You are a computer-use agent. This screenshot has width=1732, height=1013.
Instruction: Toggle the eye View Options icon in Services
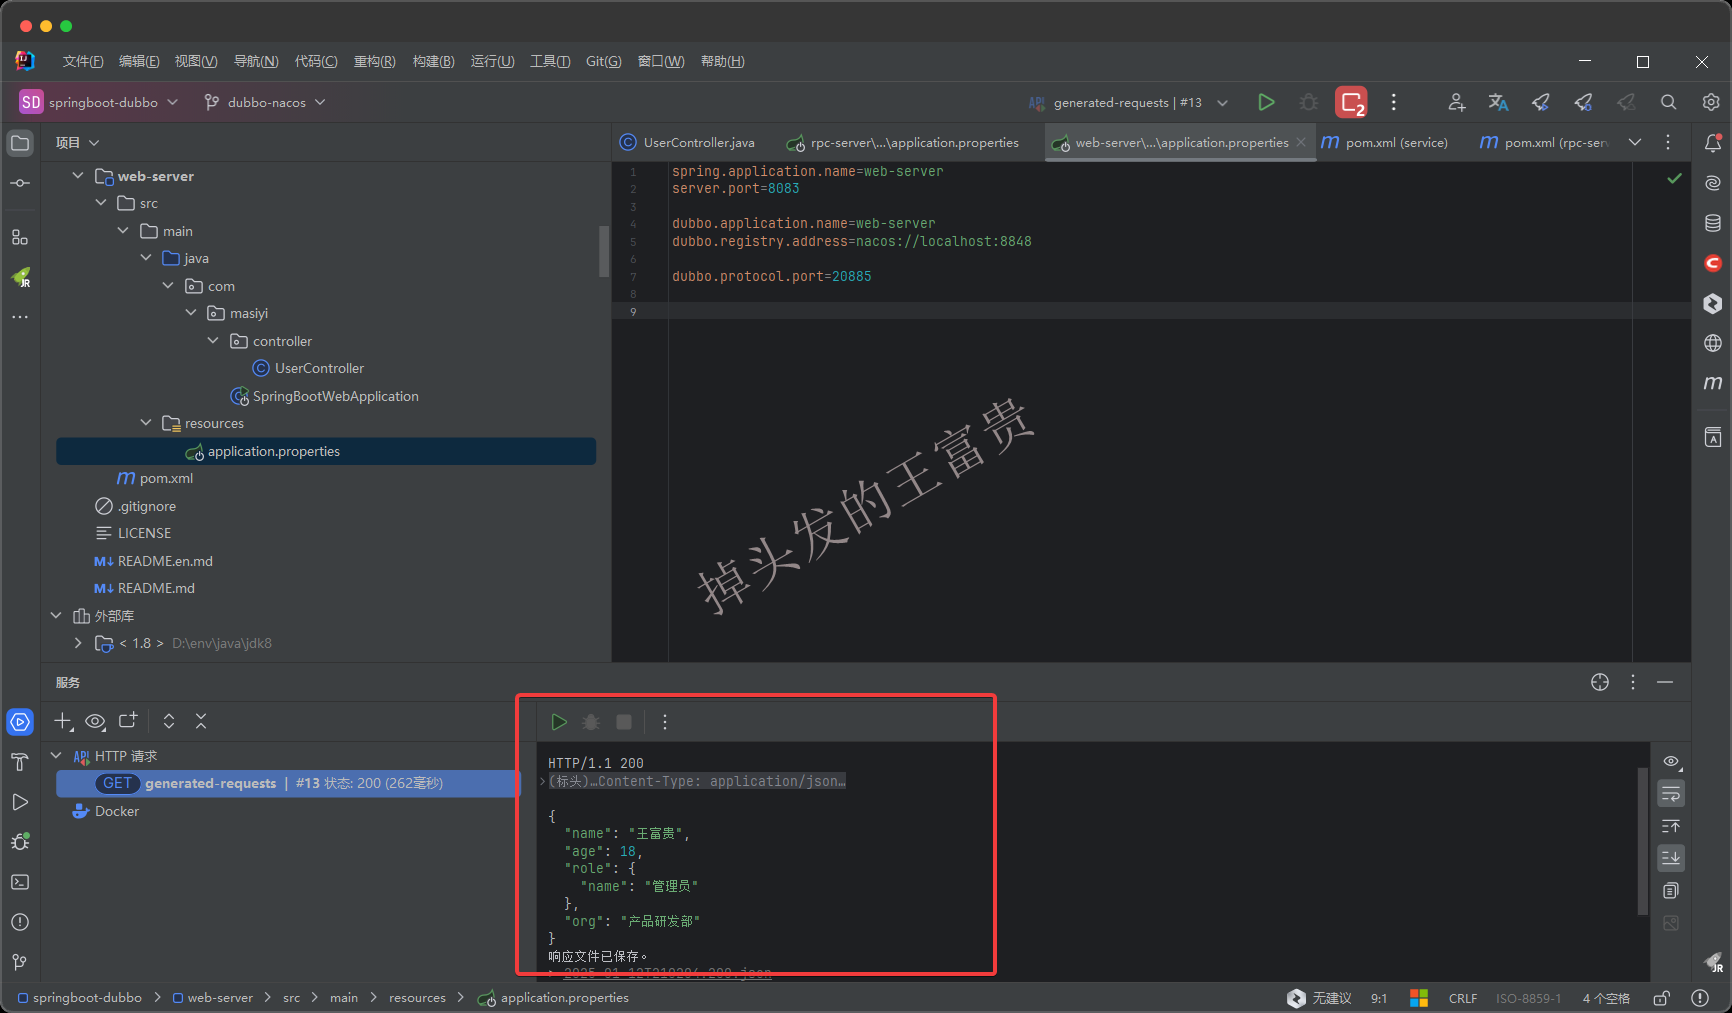[x=96, y=721]
